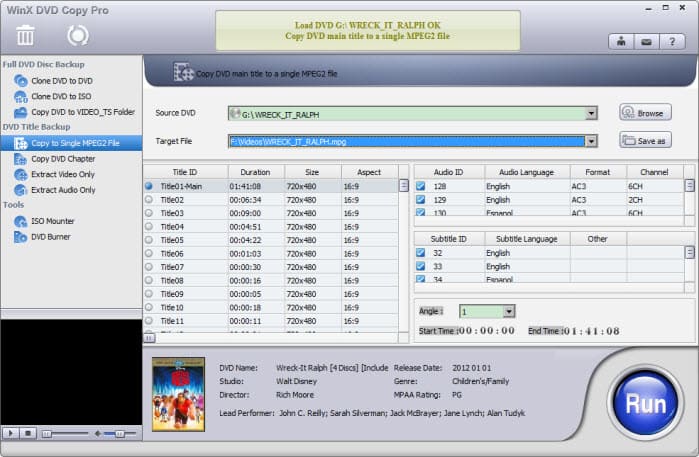Open the ISO Mounter tool label
Viewport: 699px width, 457px height.
point(53,221)
